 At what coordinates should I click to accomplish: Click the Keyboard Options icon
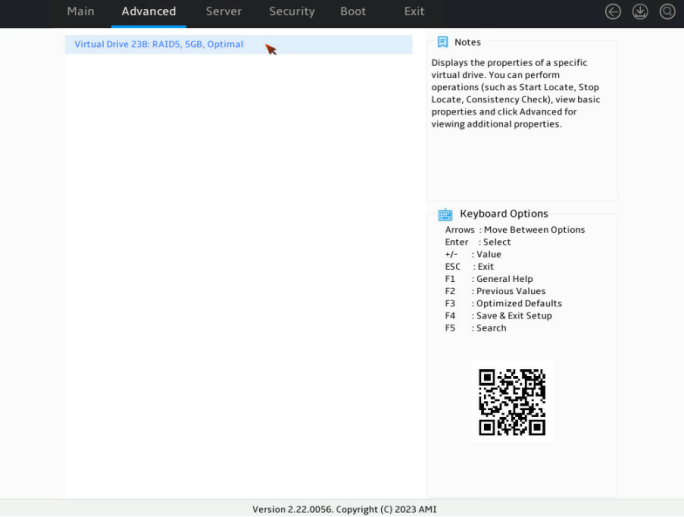tap(445, 214)
